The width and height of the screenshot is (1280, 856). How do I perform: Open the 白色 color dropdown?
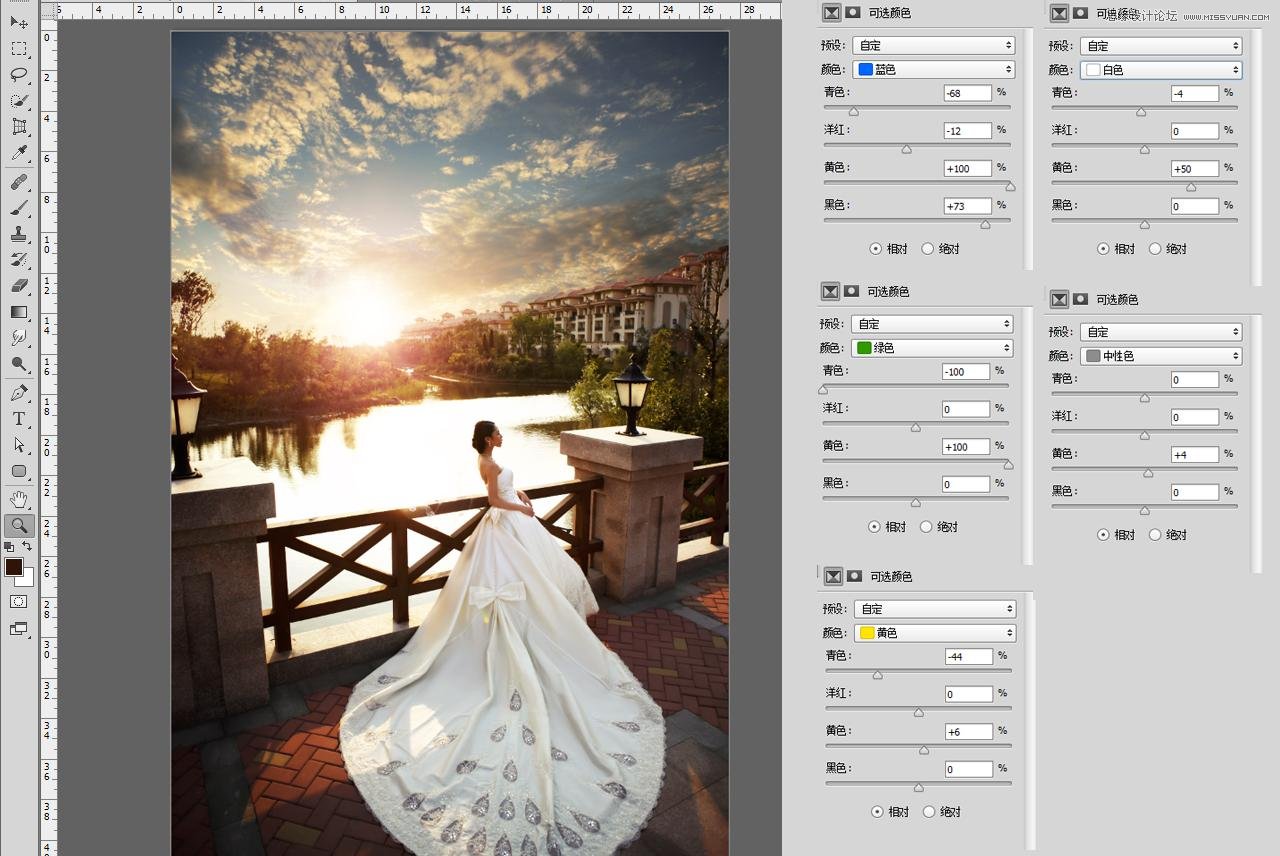click(1161, 70)
